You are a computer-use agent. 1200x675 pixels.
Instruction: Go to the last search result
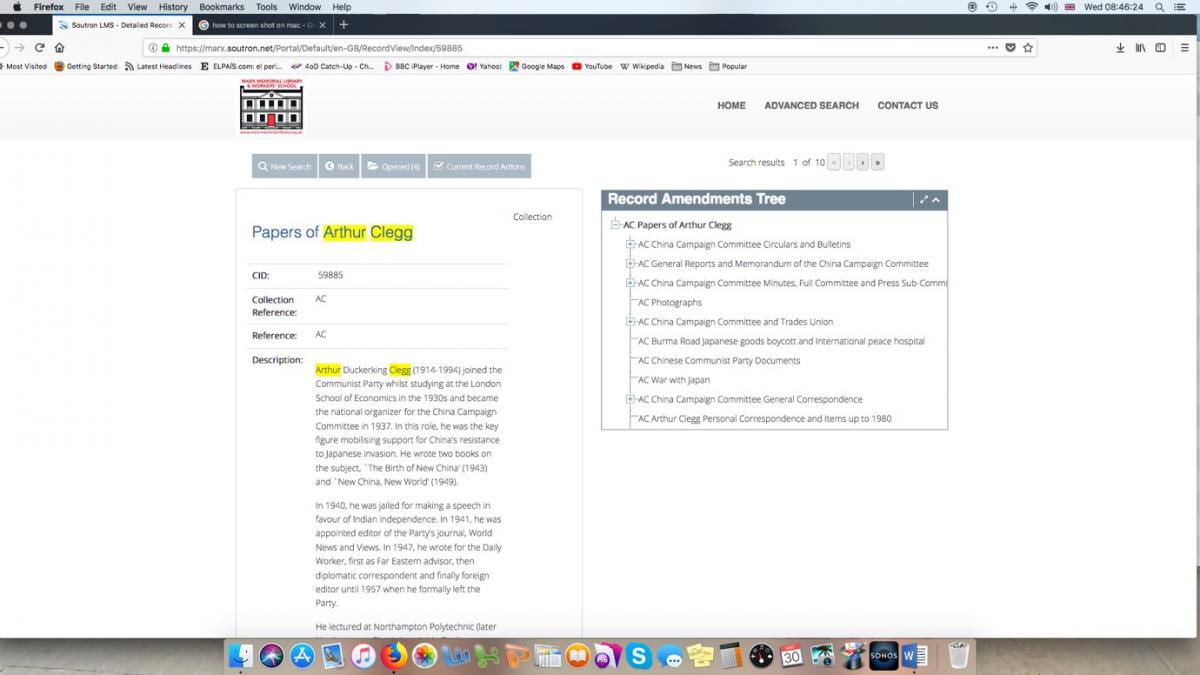pos(877,162)
